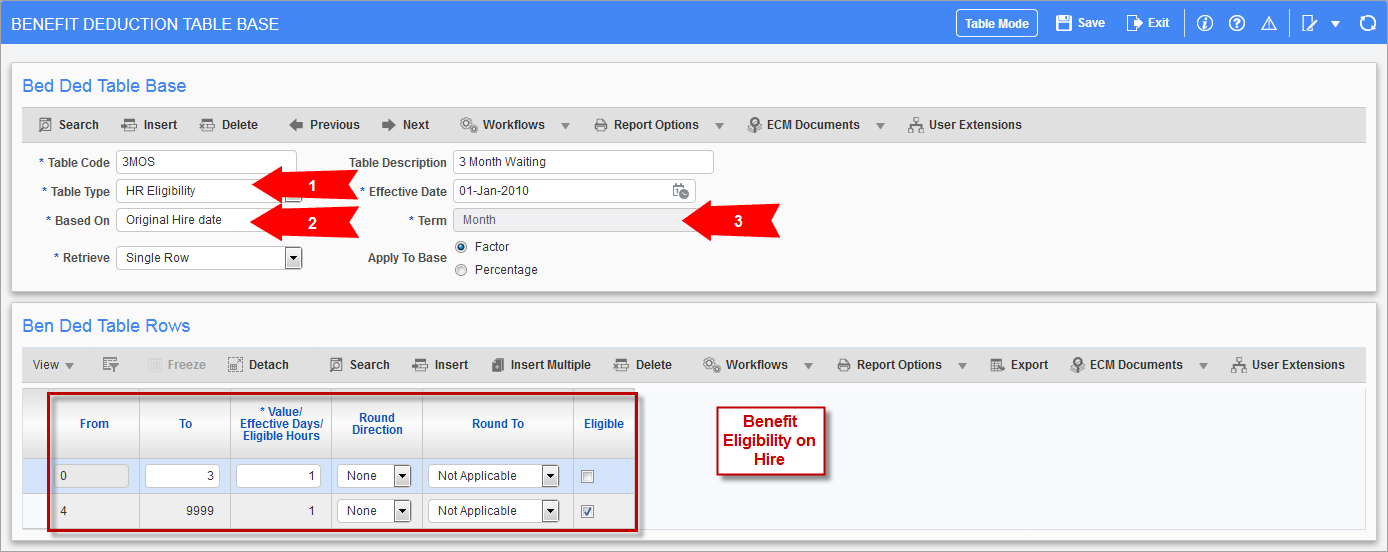Open Report Options in the top toolbar
Image resolution: width=1388 pixels, height=552 pixels.
point(646,125)
